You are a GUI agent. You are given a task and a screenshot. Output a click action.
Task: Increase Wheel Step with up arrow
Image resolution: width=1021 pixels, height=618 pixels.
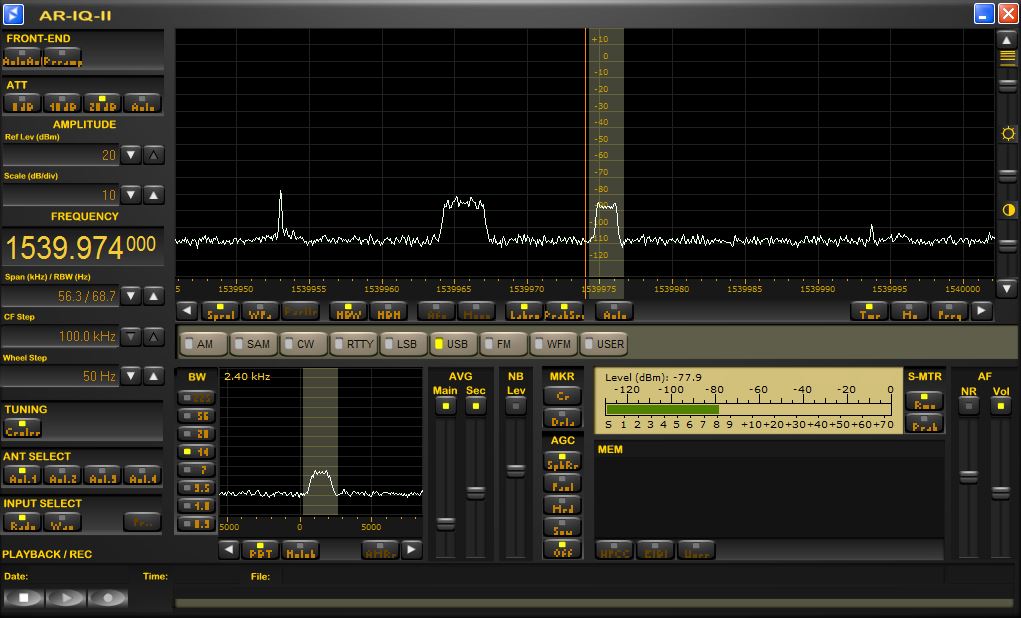point(154,376)
